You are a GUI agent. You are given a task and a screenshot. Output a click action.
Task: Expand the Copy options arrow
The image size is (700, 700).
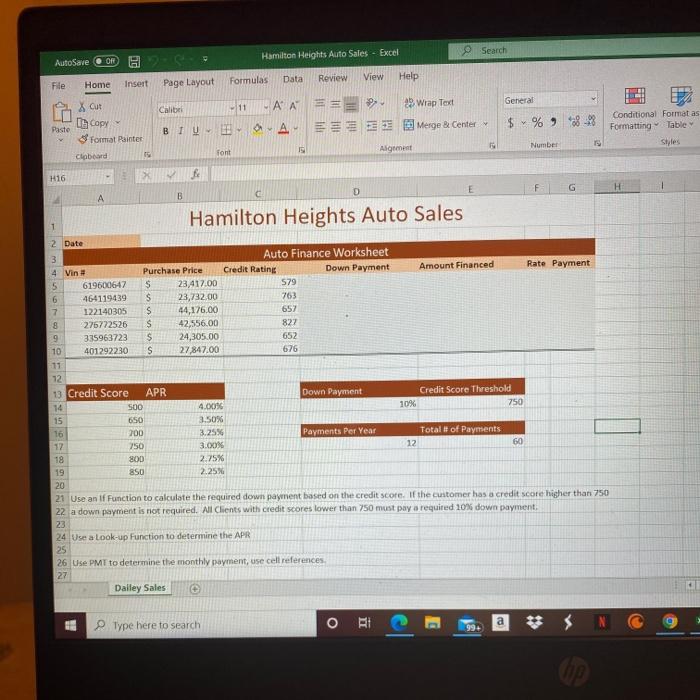coord(118,122)
